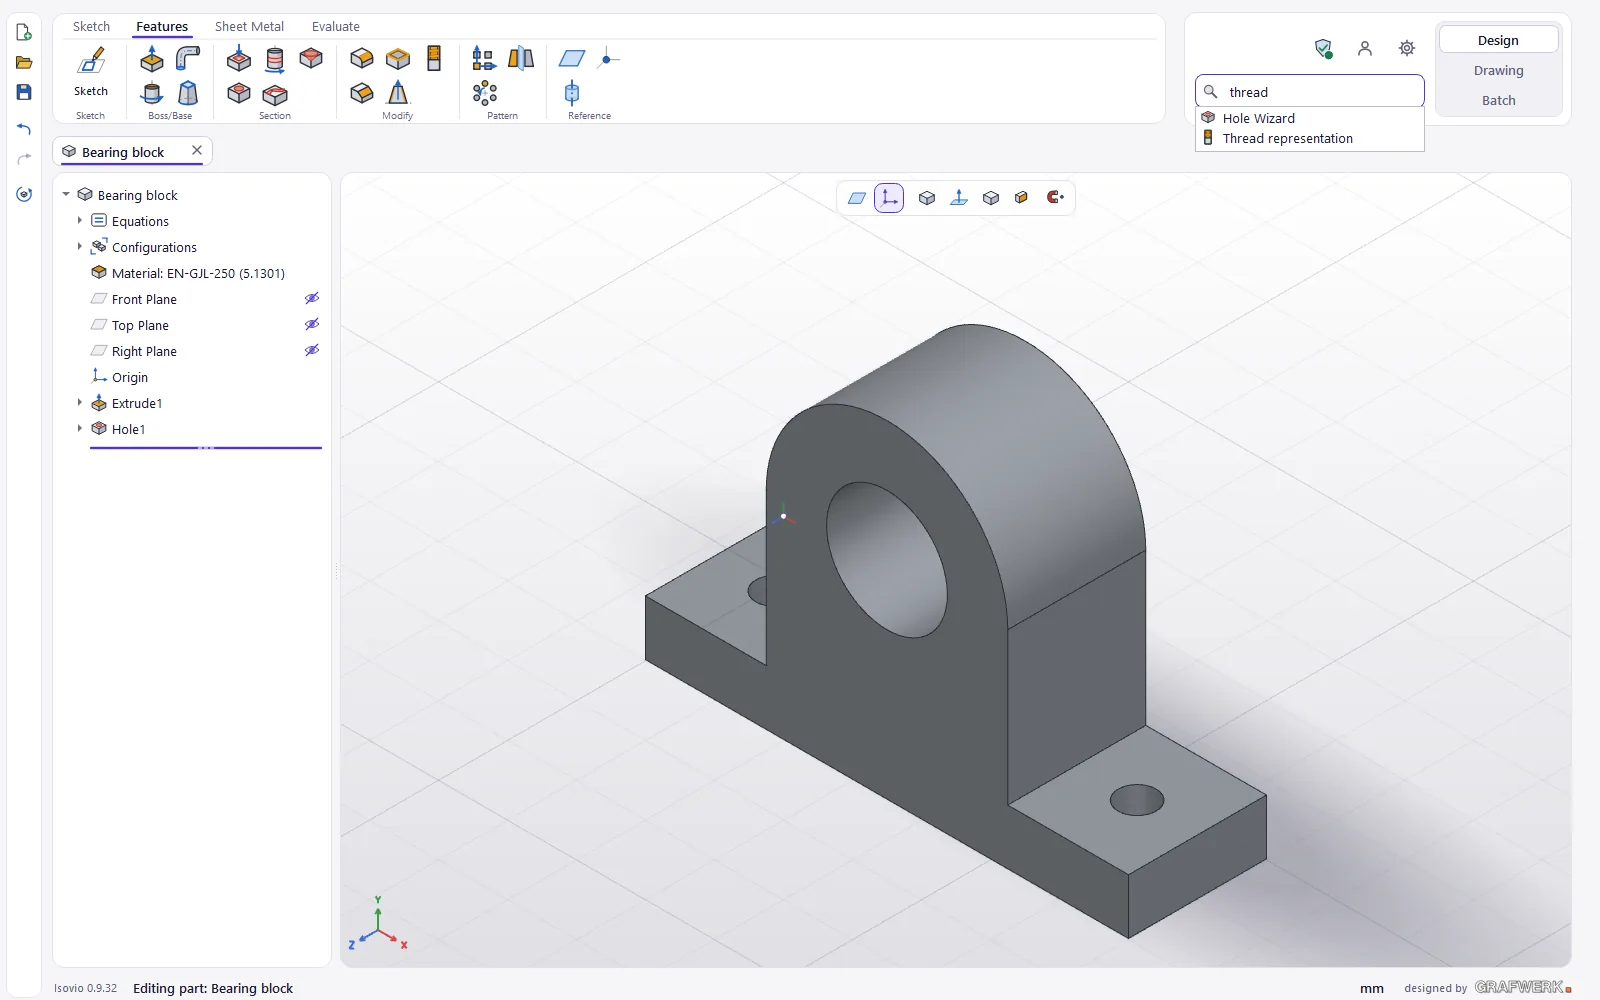
Task: Choose the revolve boss tool
Action: click(x=152, y=93)
